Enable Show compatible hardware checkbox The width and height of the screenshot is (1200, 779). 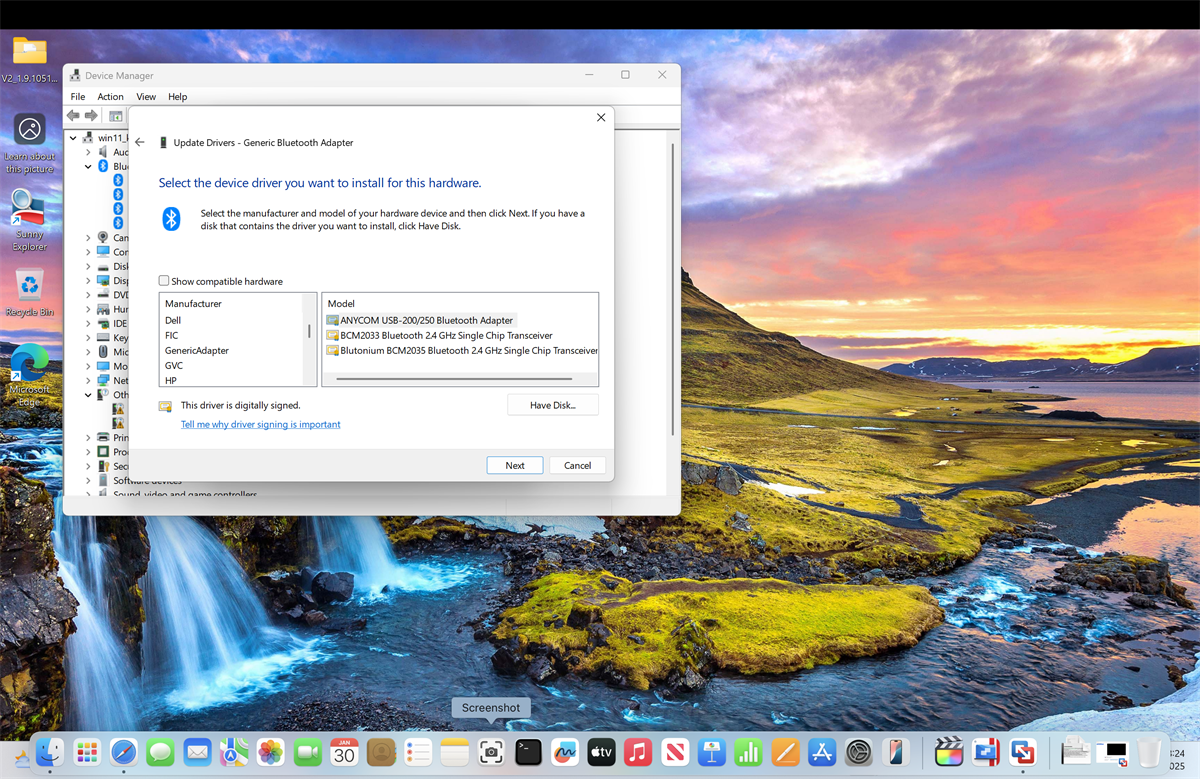pos(164,281)
